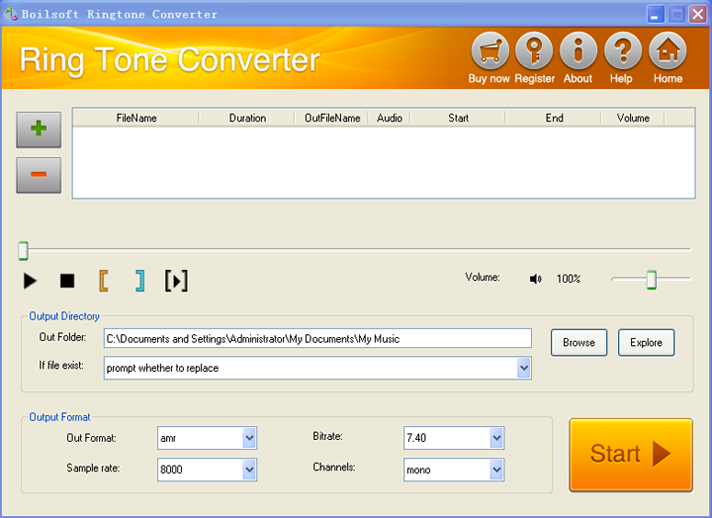Click the Buy now cart icon
Viewport: 712px width, 518px height.
[x=490, y=50]
